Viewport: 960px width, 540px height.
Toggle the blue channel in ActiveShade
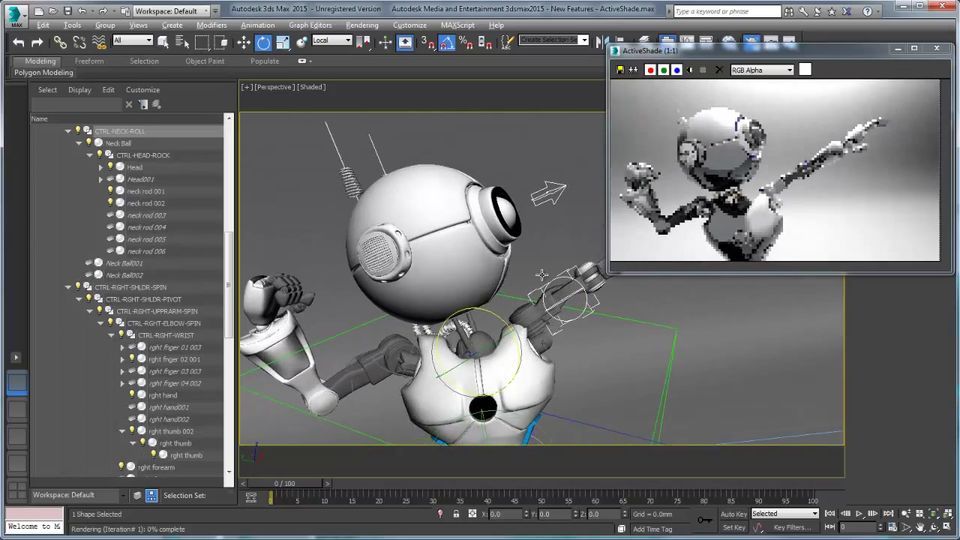click(677, 70)
